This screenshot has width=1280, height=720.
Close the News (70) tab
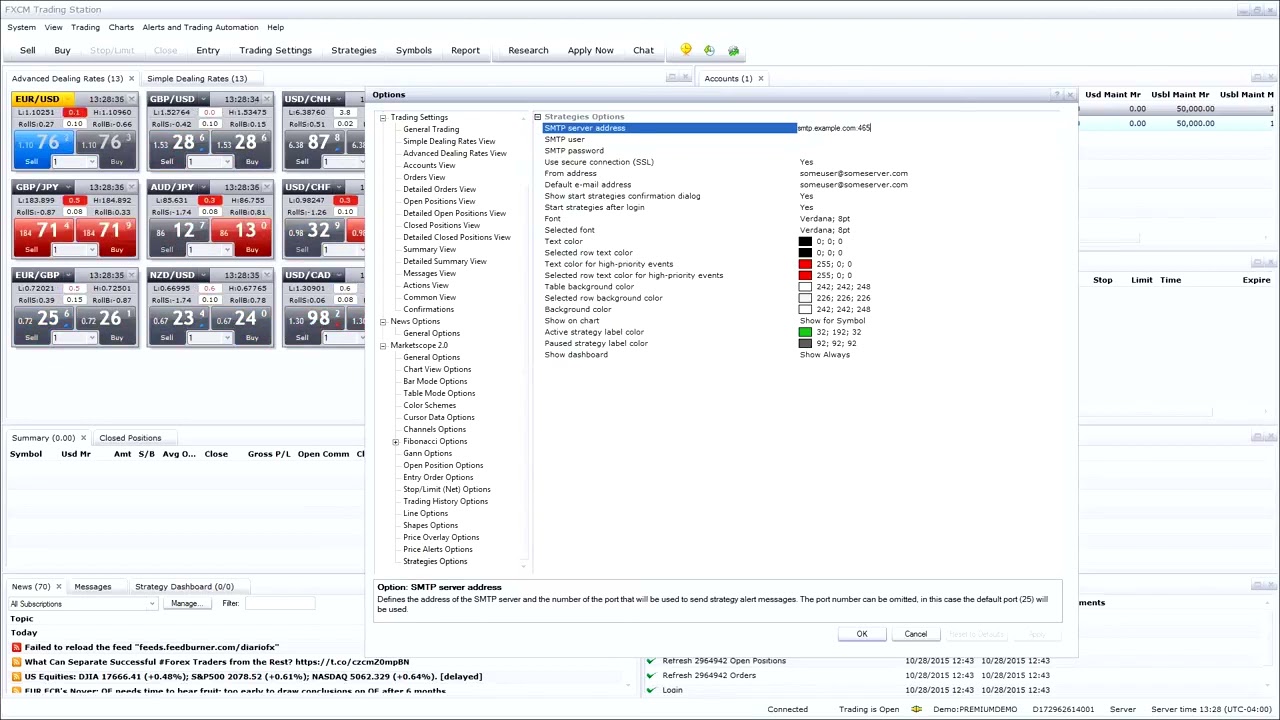click(x=58, y=587)
